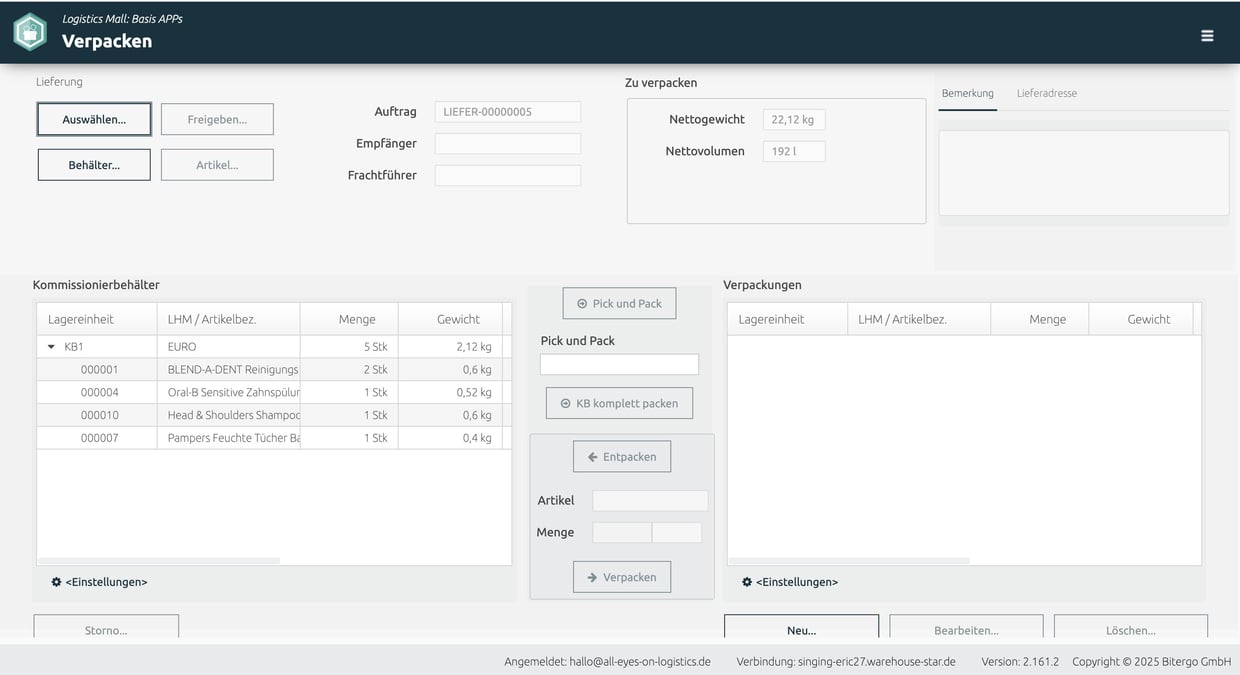Click the Artikel... button

pyautogui.click(x=217, y=165)
